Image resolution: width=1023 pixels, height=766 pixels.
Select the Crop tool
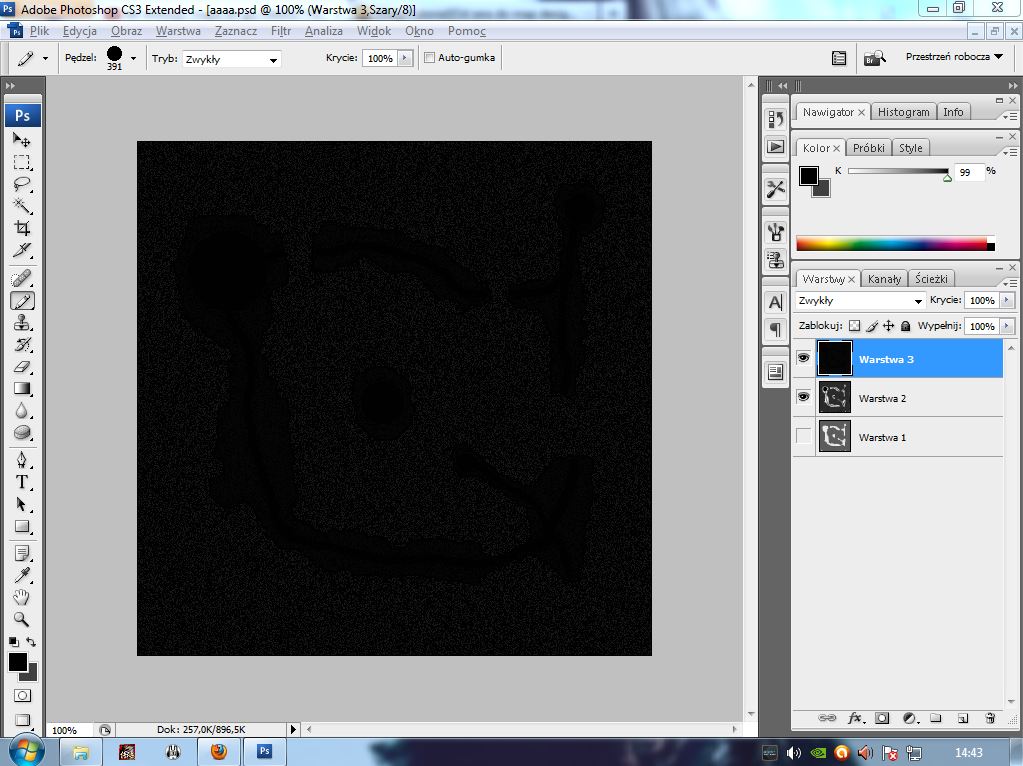22,228
